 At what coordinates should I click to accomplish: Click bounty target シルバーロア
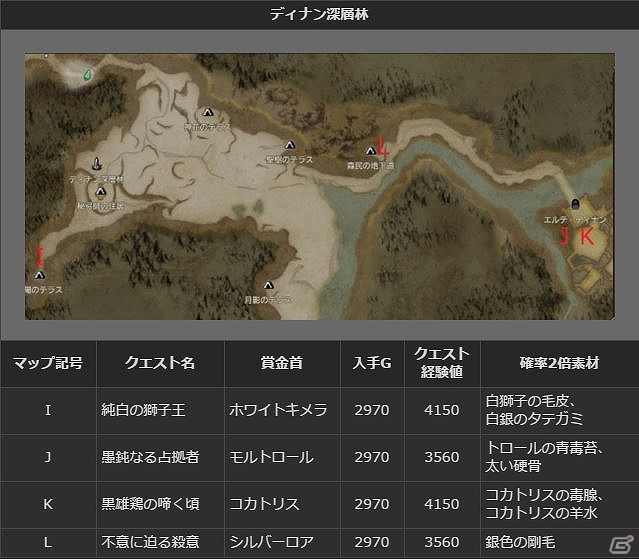coord(271,542)
